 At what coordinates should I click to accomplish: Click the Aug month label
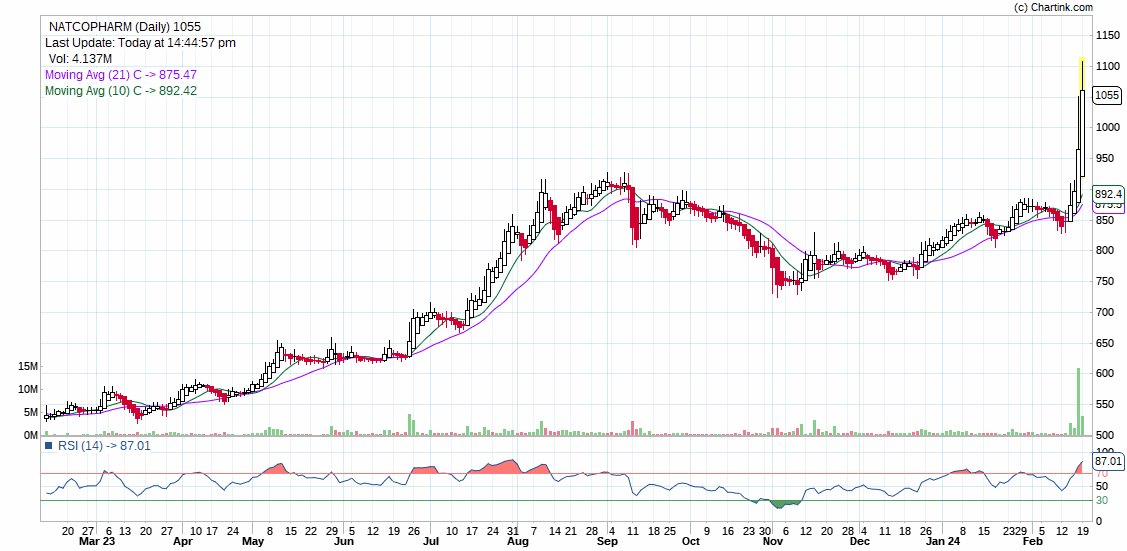click(x=518, y=540)
